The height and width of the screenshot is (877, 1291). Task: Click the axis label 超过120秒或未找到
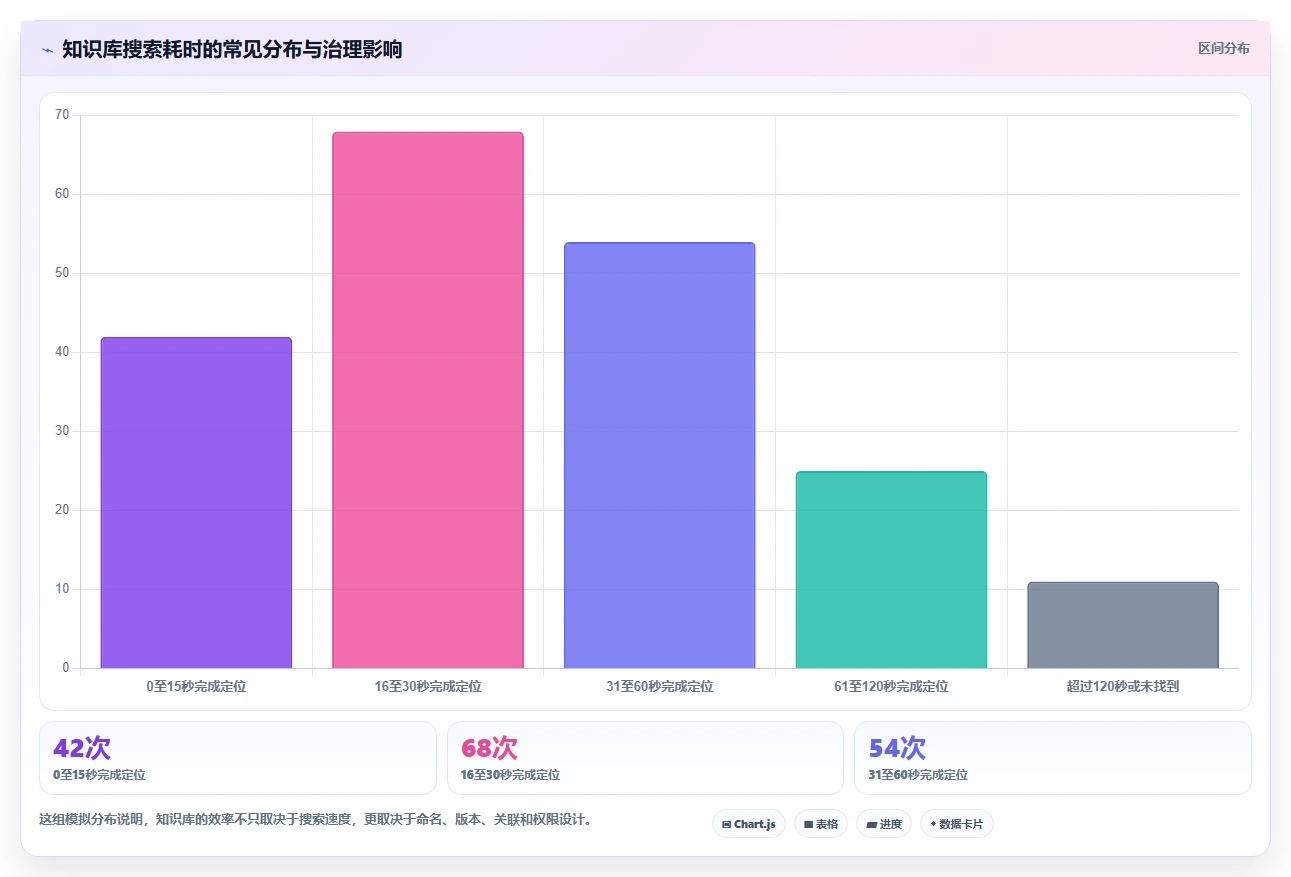(1123, 687)
